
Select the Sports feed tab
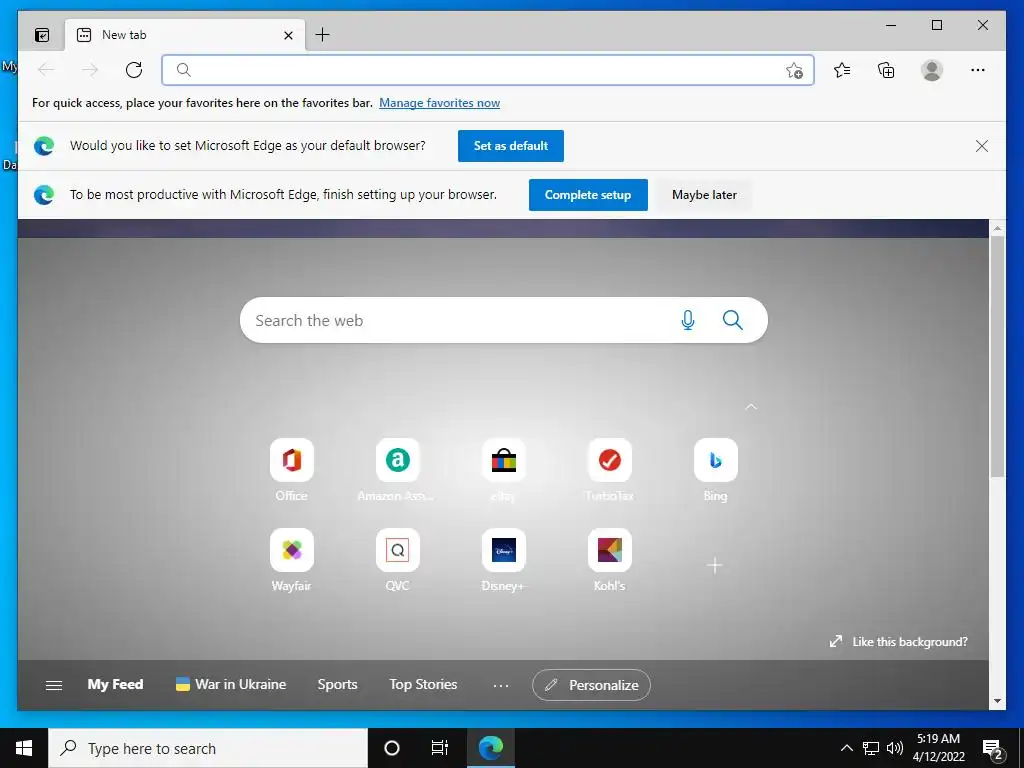[x=338, y=684]
